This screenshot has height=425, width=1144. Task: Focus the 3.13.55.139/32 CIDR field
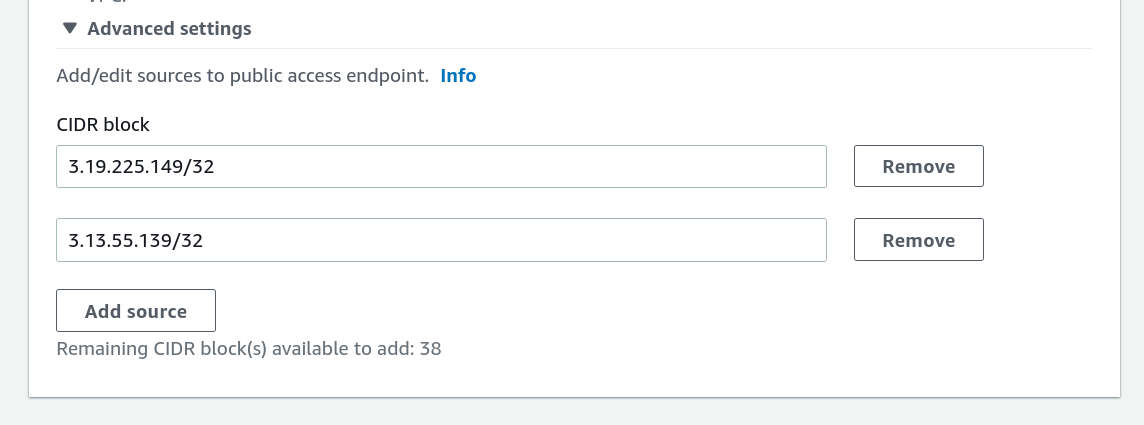click(x=441, y=241)
